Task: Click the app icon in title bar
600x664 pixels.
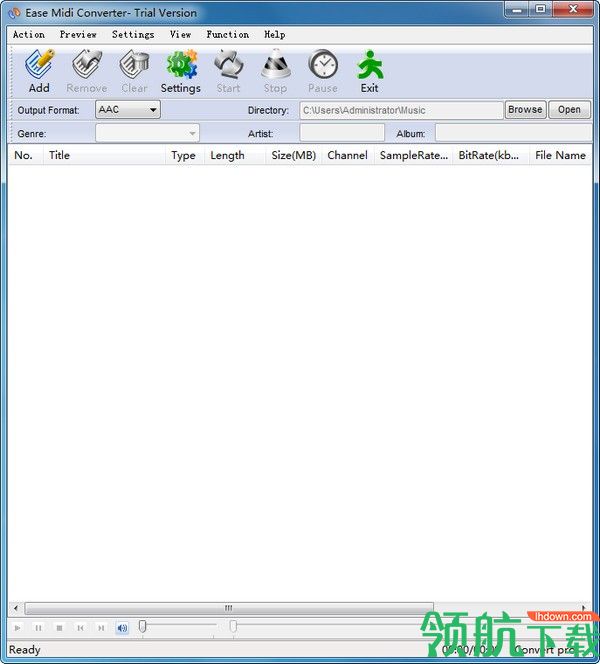Action: [14, 13]
